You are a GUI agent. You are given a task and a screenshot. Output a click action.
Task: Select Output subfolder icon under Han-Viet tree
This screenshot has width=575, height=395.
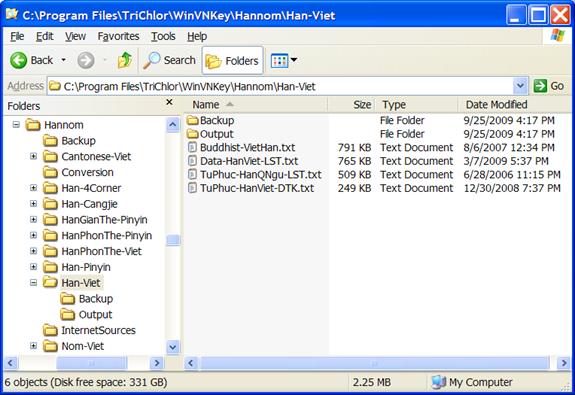67,314
